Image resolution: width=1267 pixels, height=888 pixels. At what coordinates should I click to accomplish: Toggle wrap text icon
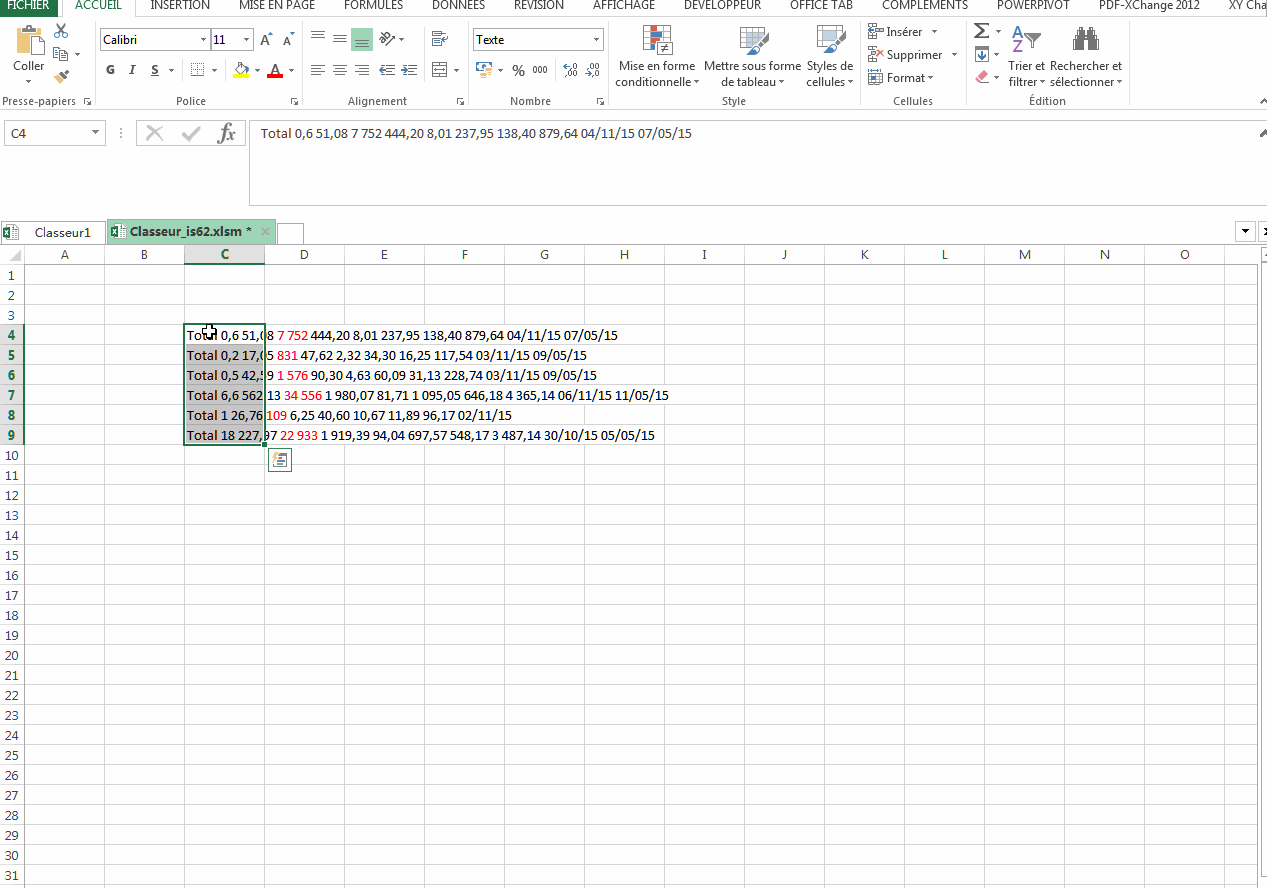pyautogui.click(x=439, y=39)
